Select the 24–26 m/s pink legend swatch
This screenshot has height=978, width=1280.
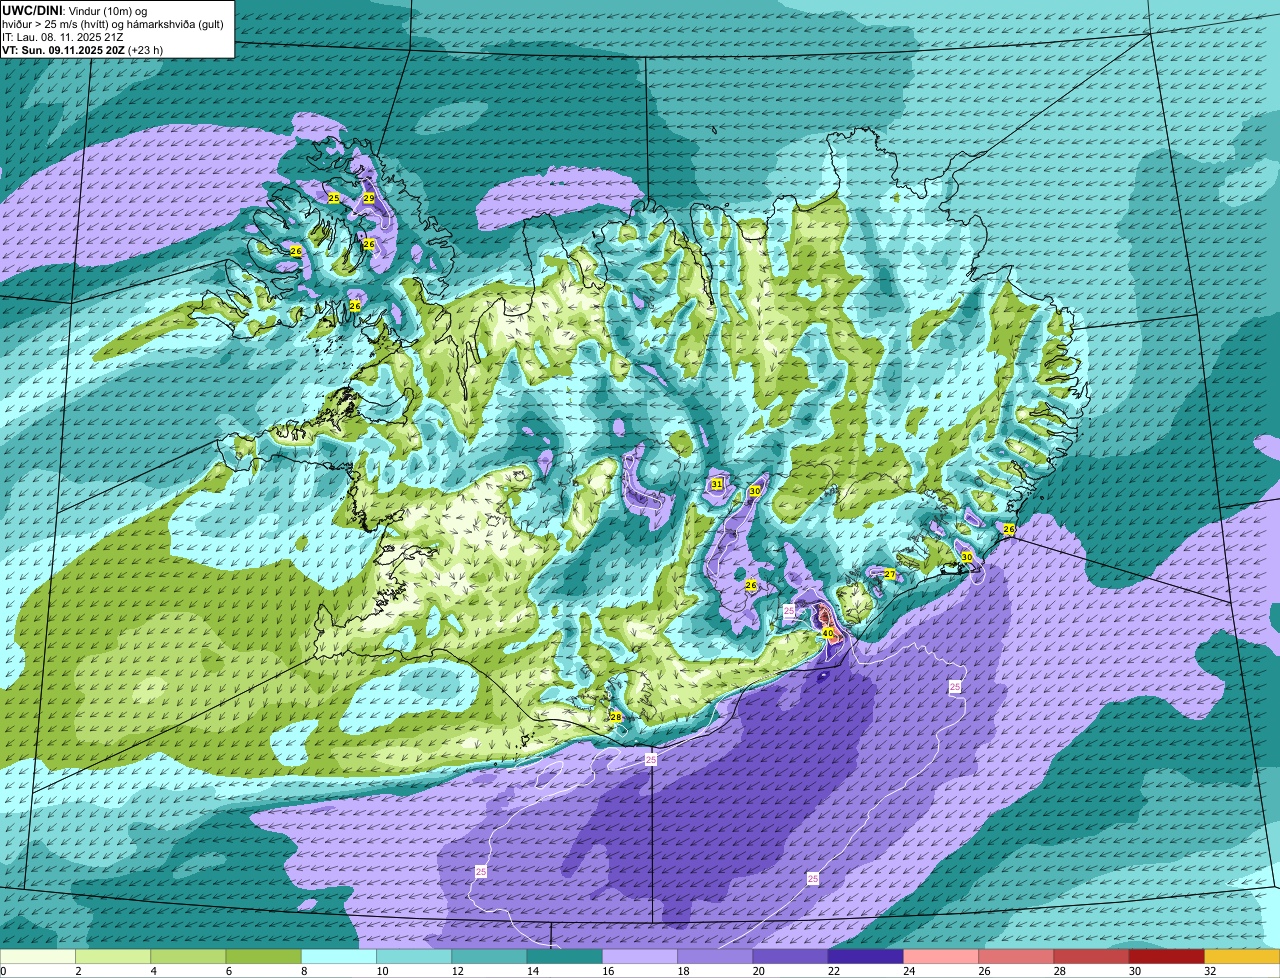[x=941, y=957]
